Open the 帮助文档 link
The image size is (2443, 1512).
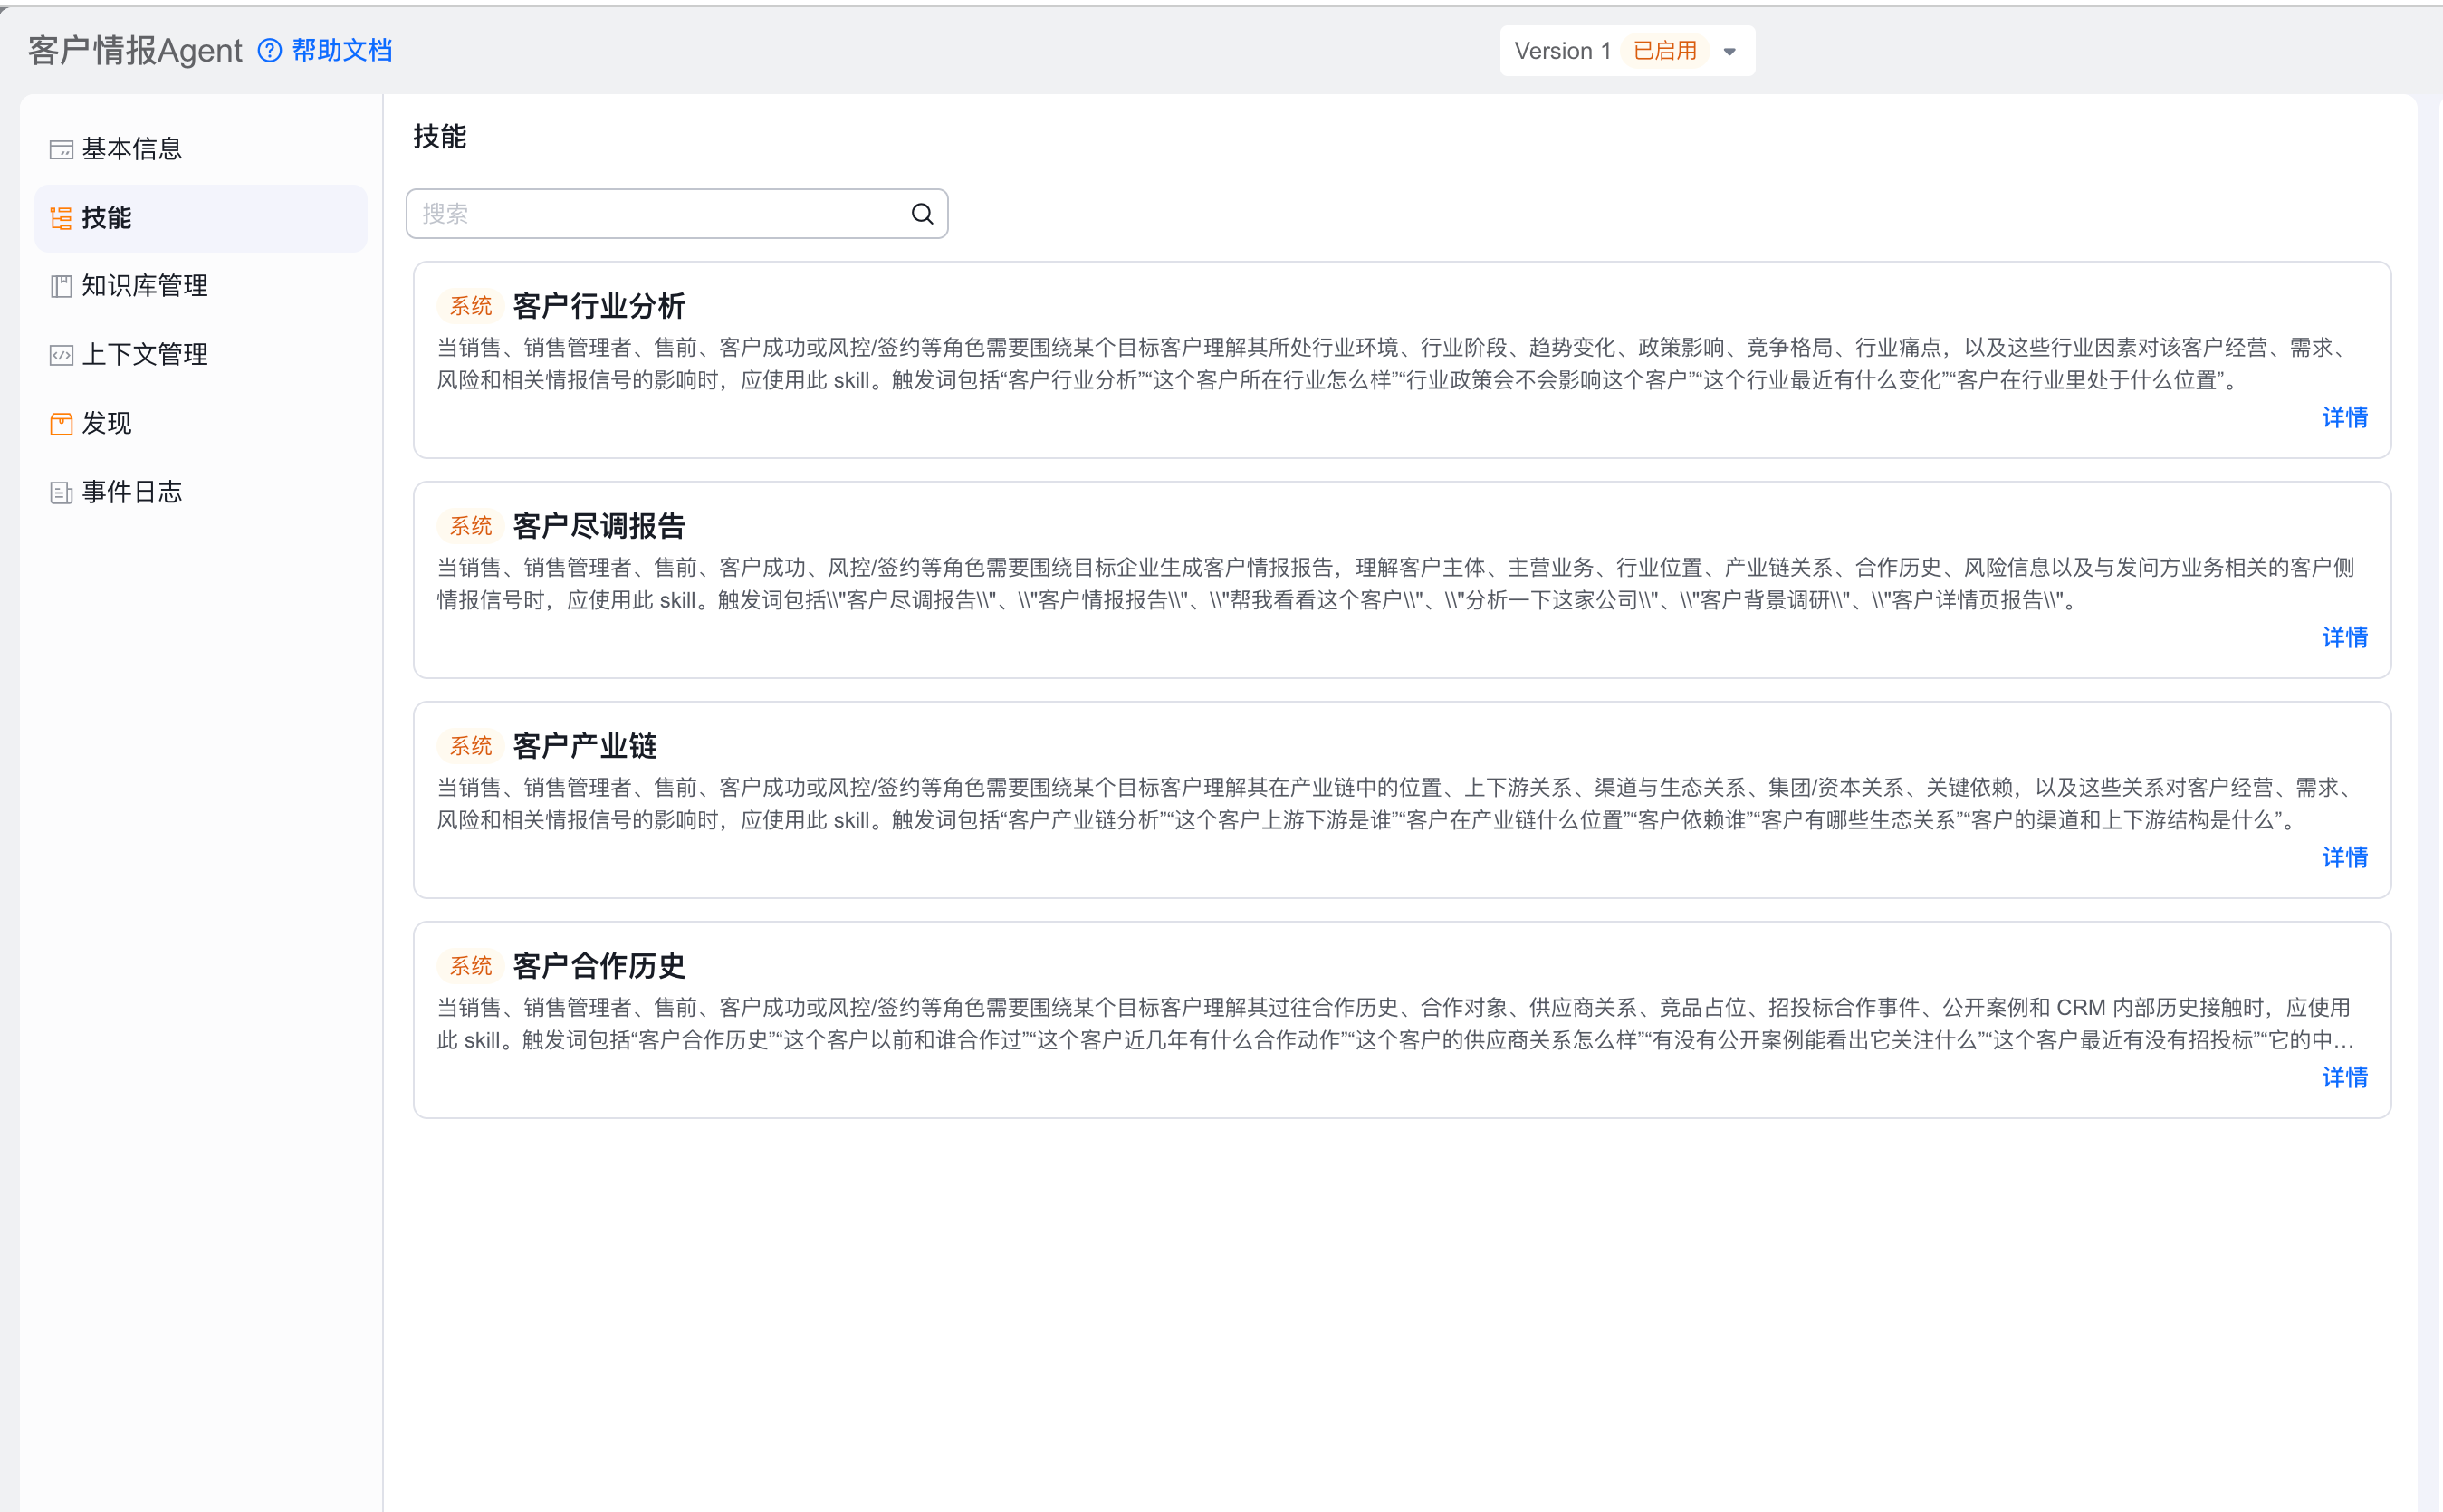(341, 51)
